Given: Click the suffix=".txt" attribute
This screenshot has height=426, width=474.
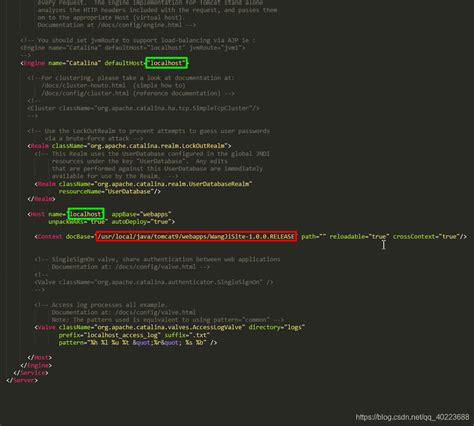Looking at the screenshot, I should coord(187,335).
